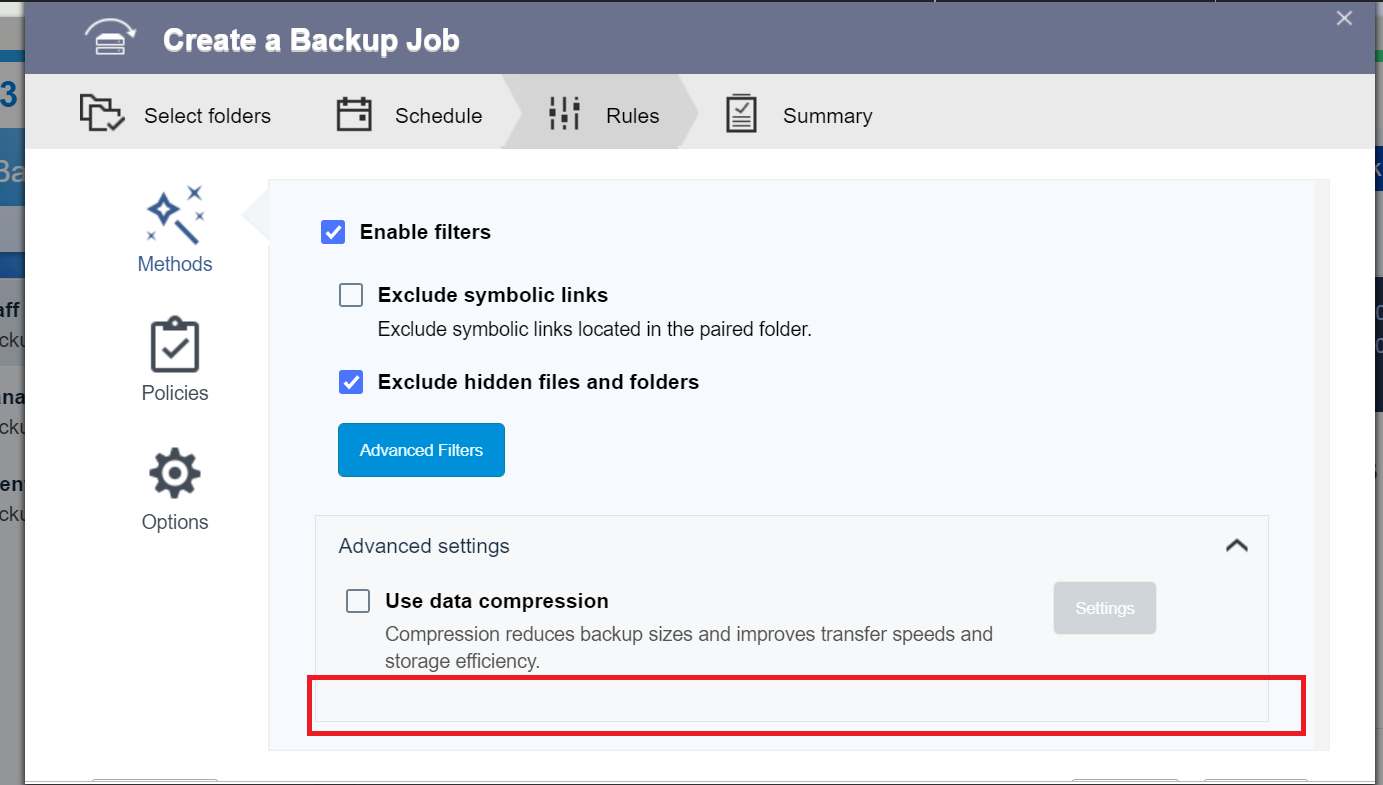This screenshot has width=1383, height=785.
Task: Uncheck Exclude hidden files and folders
Action: (x=351, y=382)
